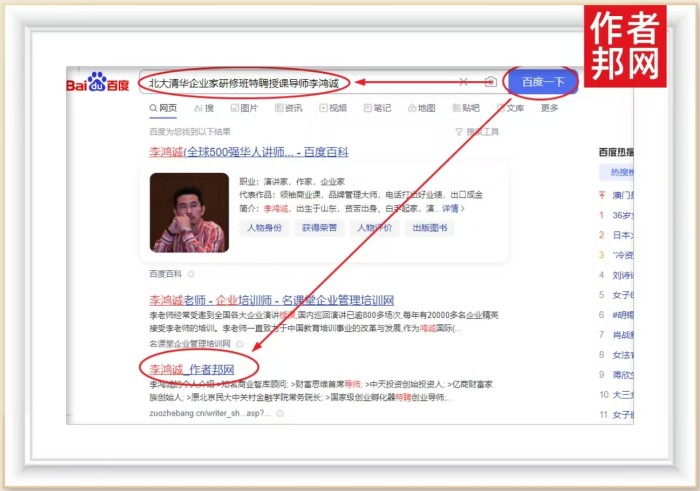700x491 pixels.
Task: Open the 李鸿诚 百度百科 result link
Action: click(x=248, y=152)
